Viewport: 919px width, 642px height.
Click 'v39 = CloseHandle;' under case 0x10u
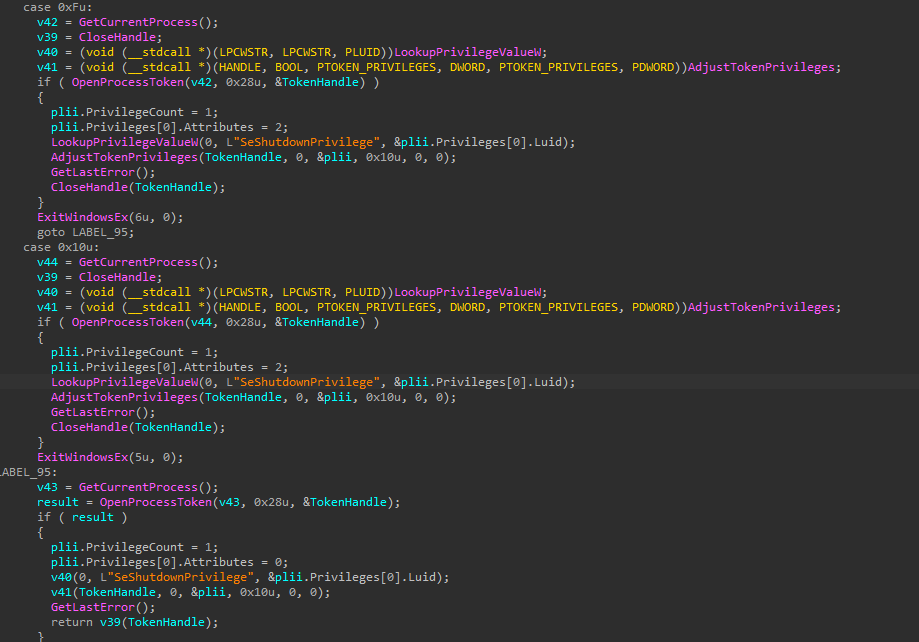(x=100, y=277)
